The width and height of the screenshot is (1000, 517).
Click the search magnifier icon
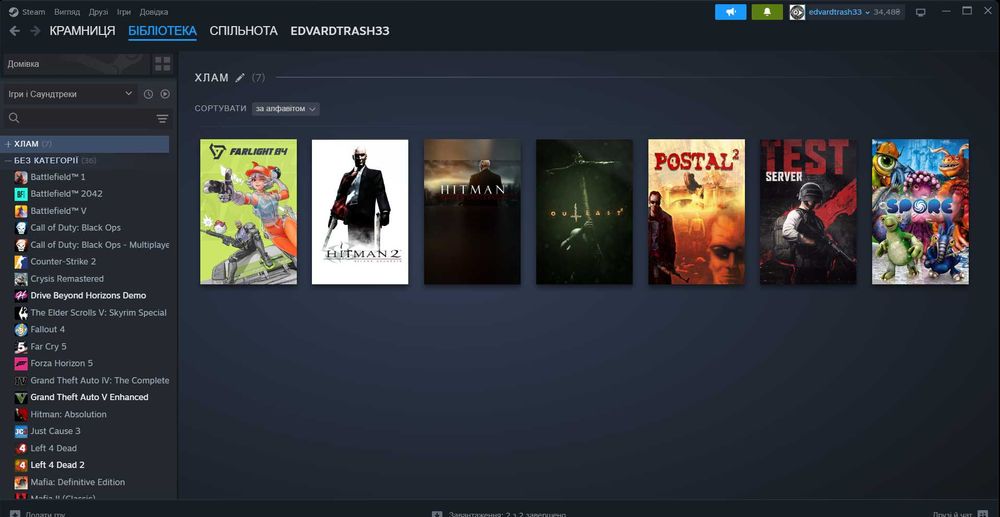click(14, 118)
